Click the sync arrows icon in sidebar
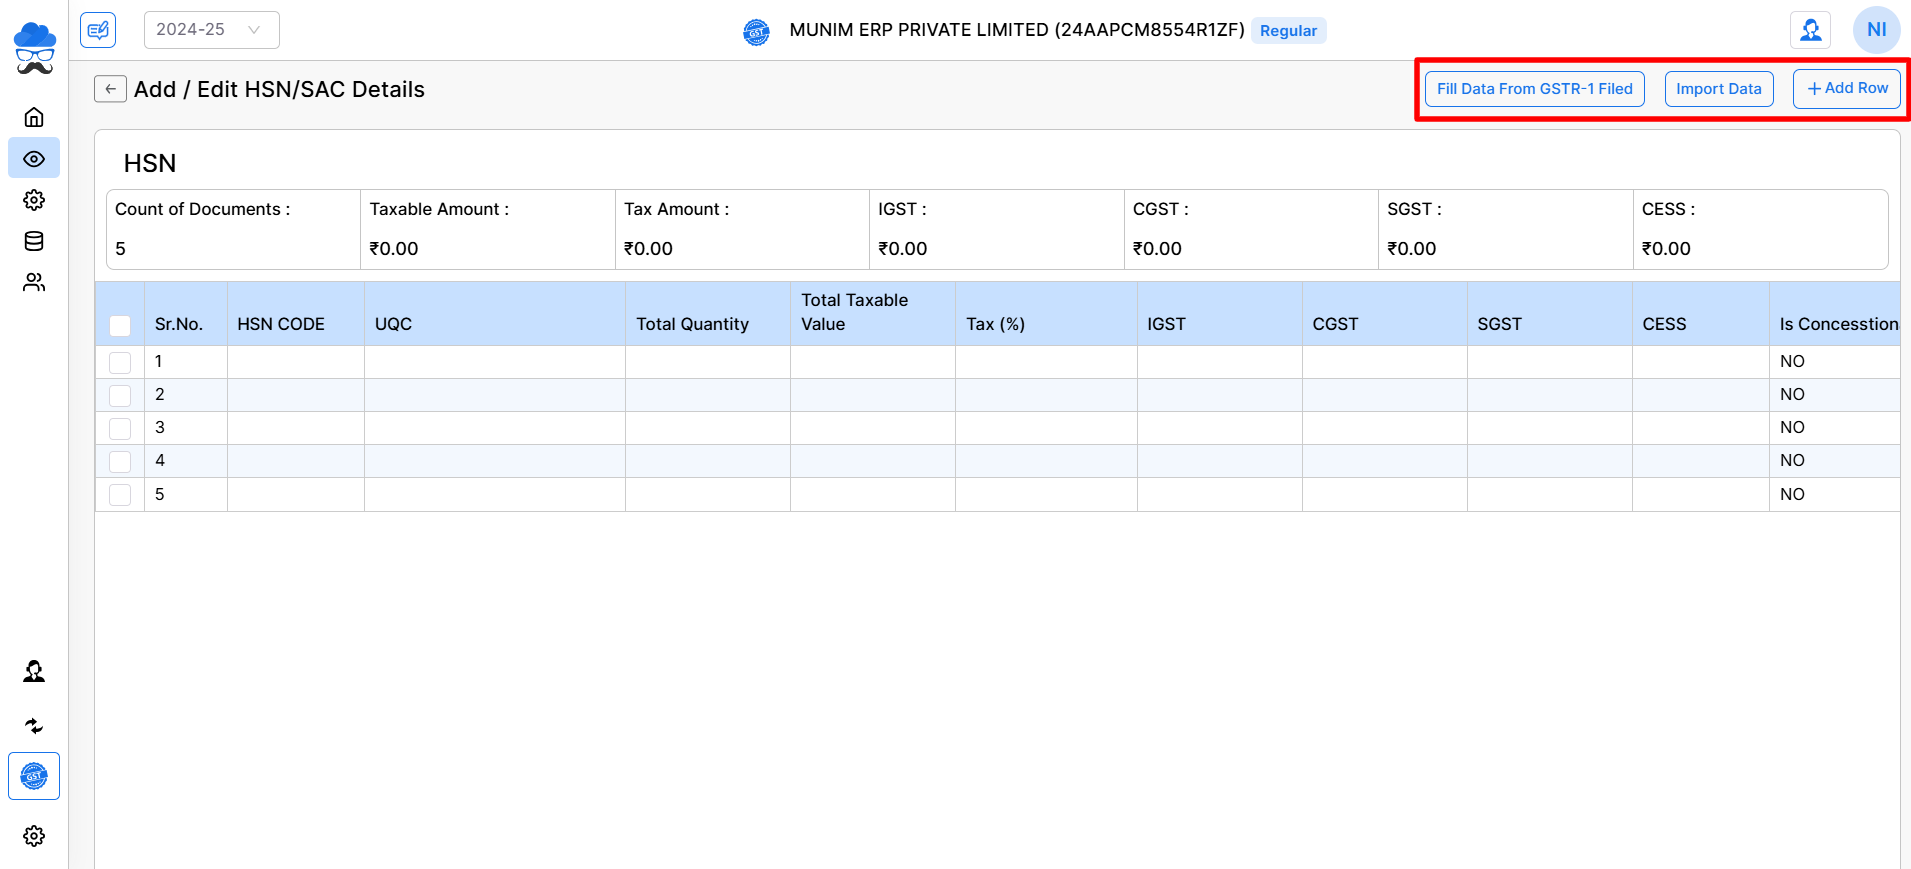Viewport: 1911px width, 869px height. point(34,726)
